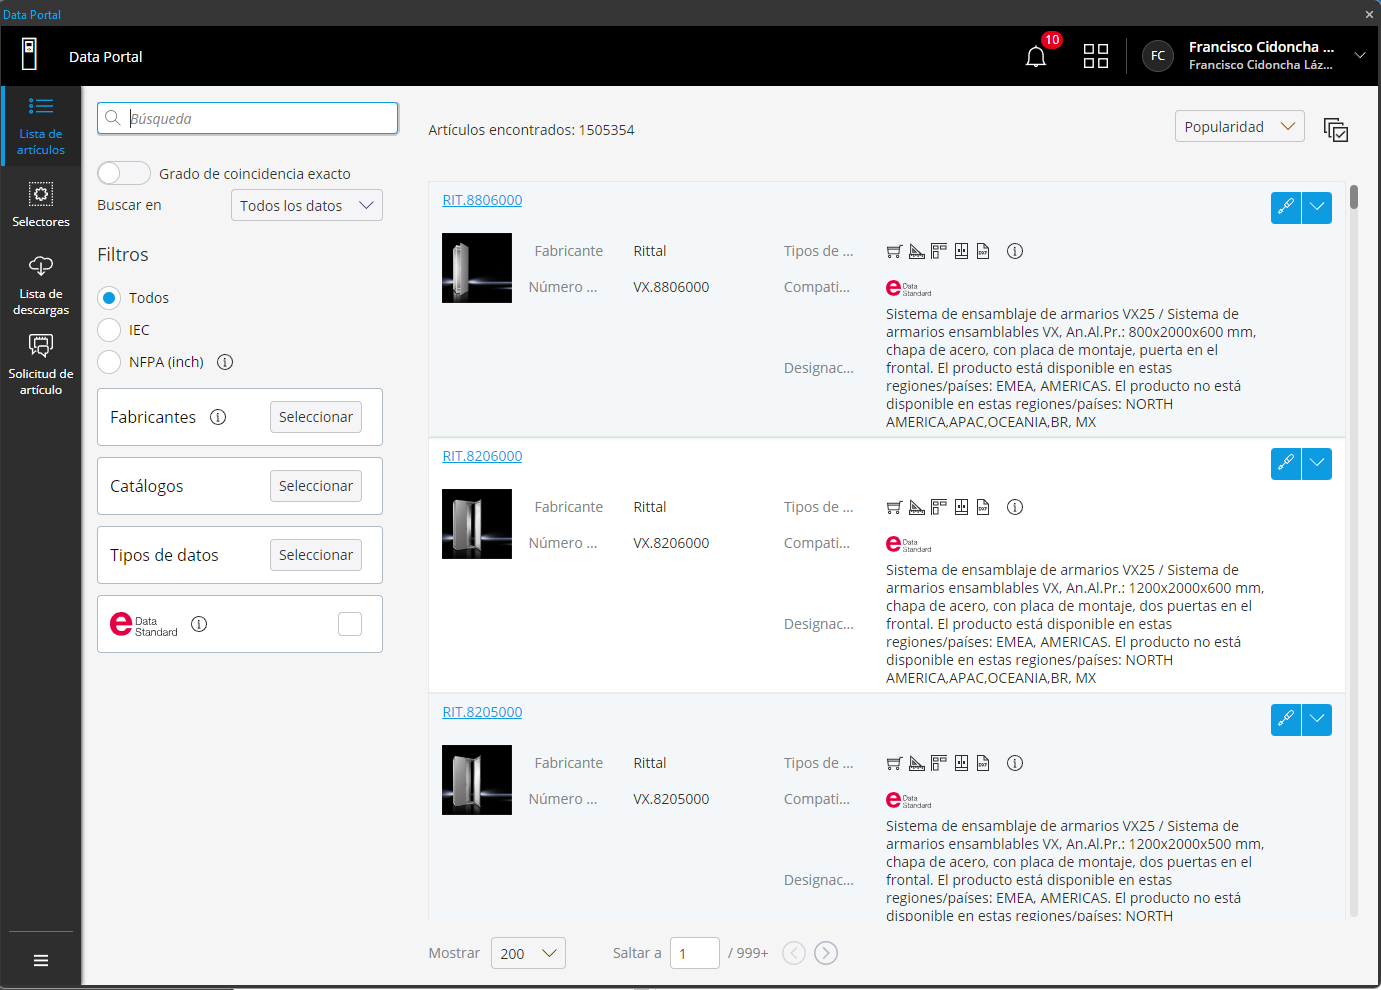This screenshot has height=990, width=1381.
Task: Click the blue insert tool button for RIT.8206000
Action: [x=1286, y=464]
